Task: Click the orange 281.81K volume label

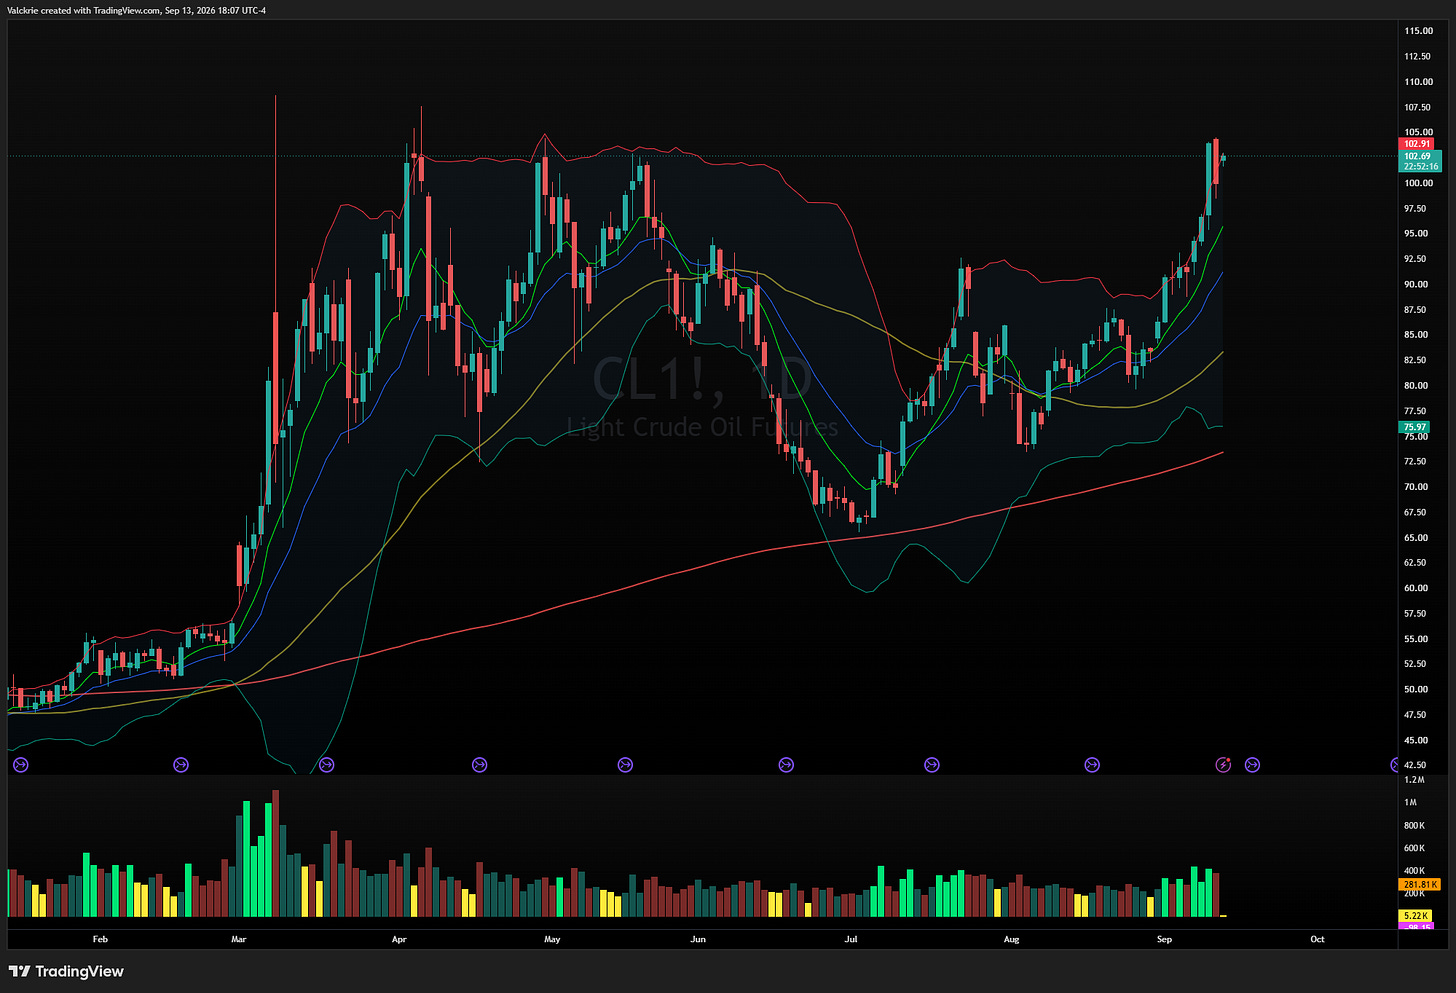Action: coord(1420,884)
